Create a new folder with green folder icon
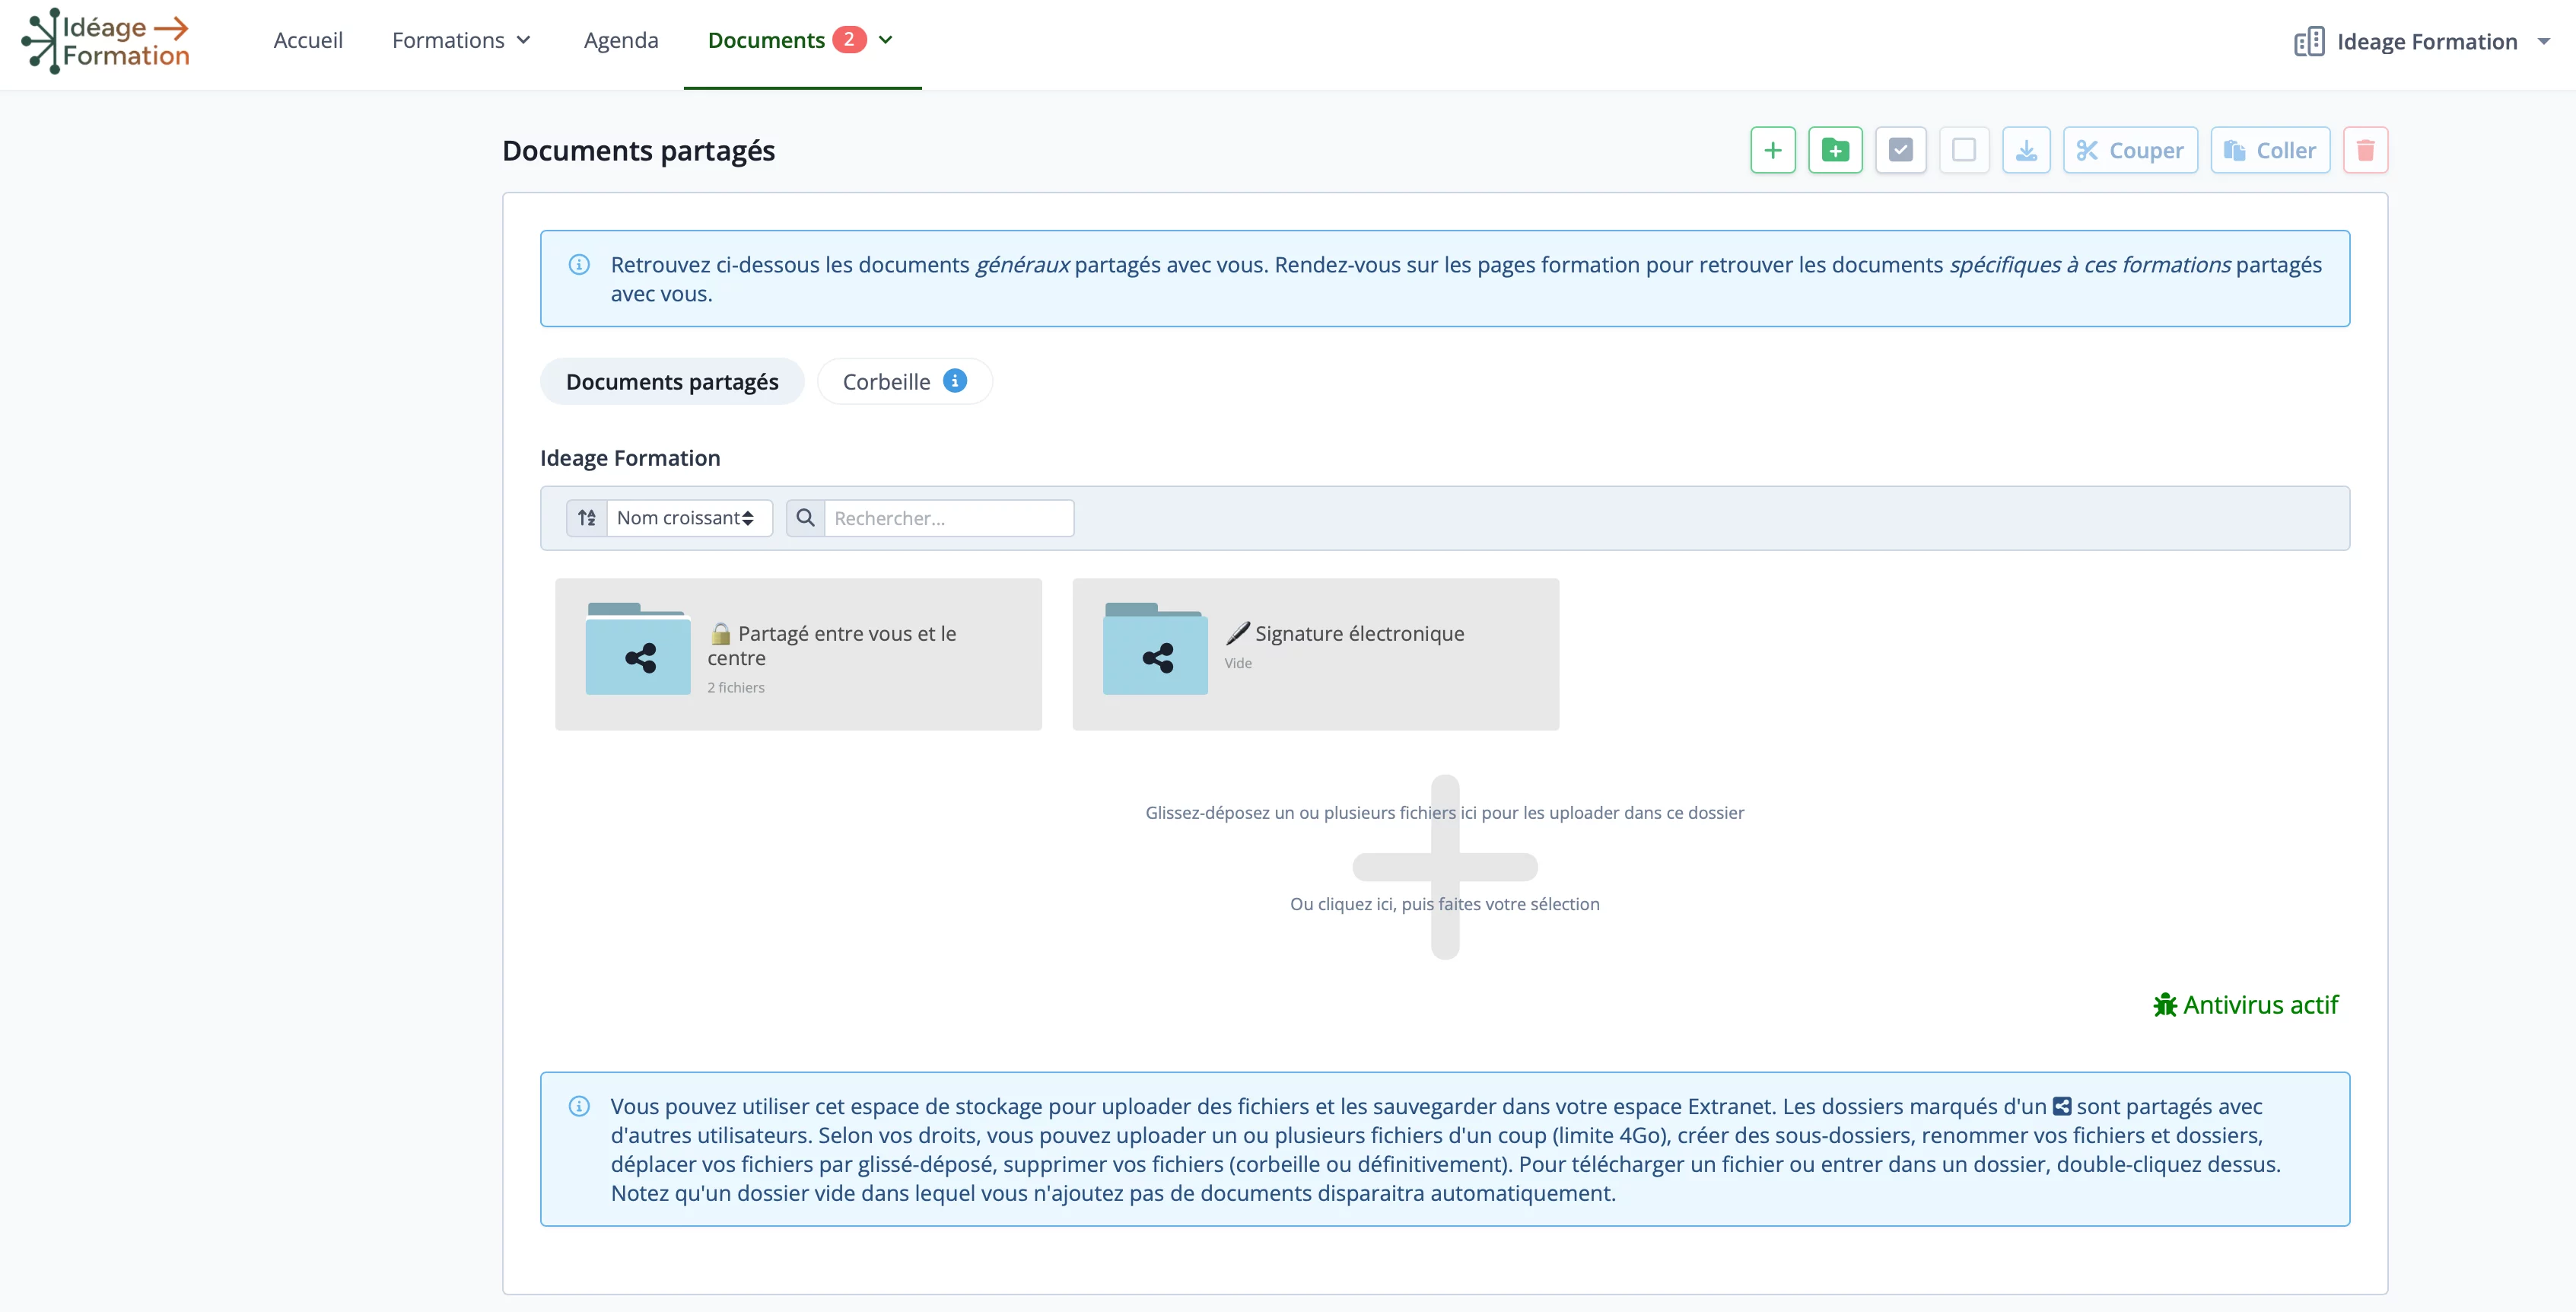The width and height of the screenshot is (2576, 1312). tap(1835, 150)
